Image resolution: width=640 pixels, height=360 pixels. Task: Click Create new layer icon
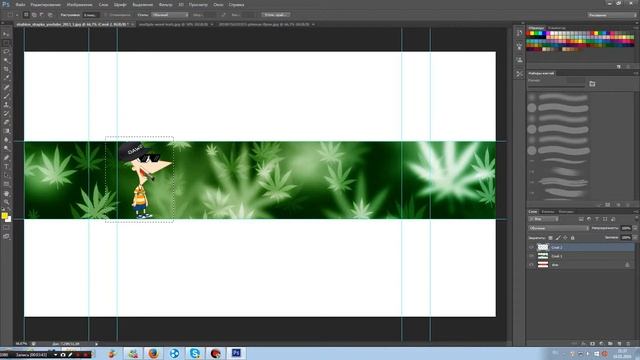(619, 344)
